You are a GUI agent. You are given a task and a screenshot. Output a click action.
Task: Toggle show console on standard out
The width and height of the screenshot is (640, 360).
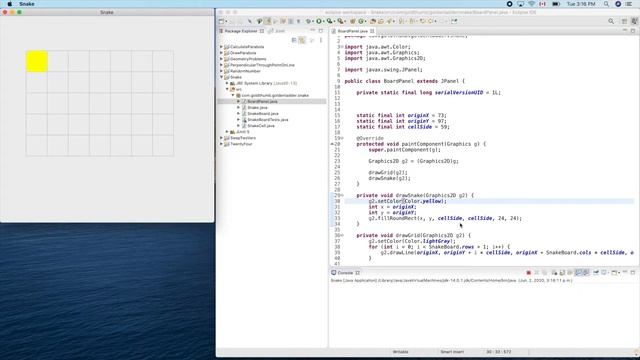(x=579, y=273)
